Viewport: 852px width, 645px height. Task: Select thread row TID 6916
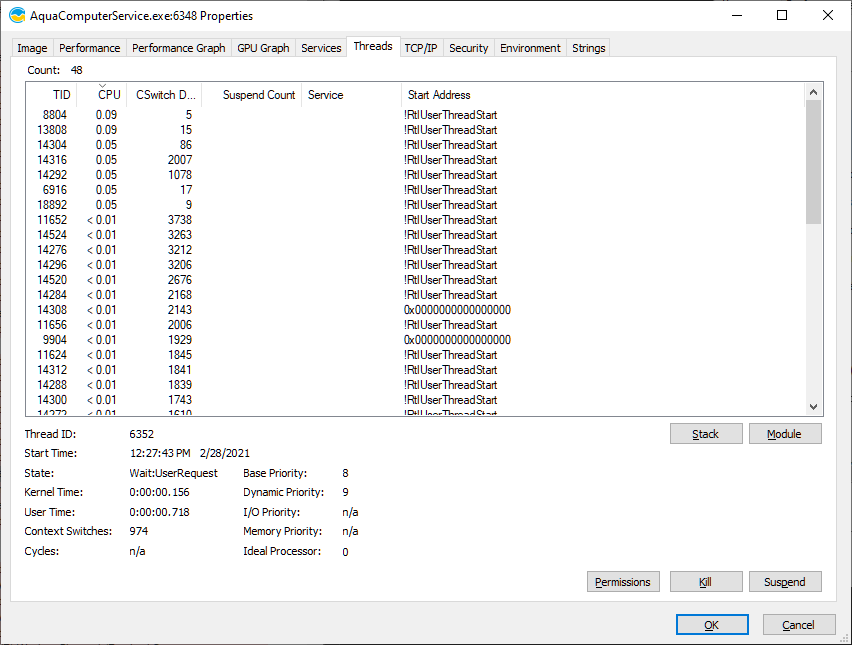[x=415, y=190]
